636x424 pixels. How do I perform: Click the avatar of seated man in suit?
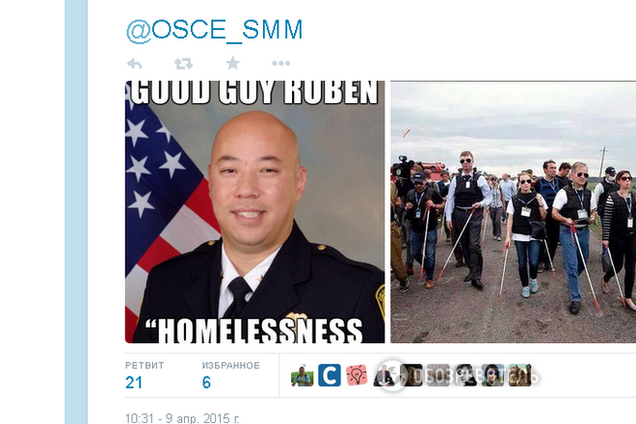click(x=384, y=375)
